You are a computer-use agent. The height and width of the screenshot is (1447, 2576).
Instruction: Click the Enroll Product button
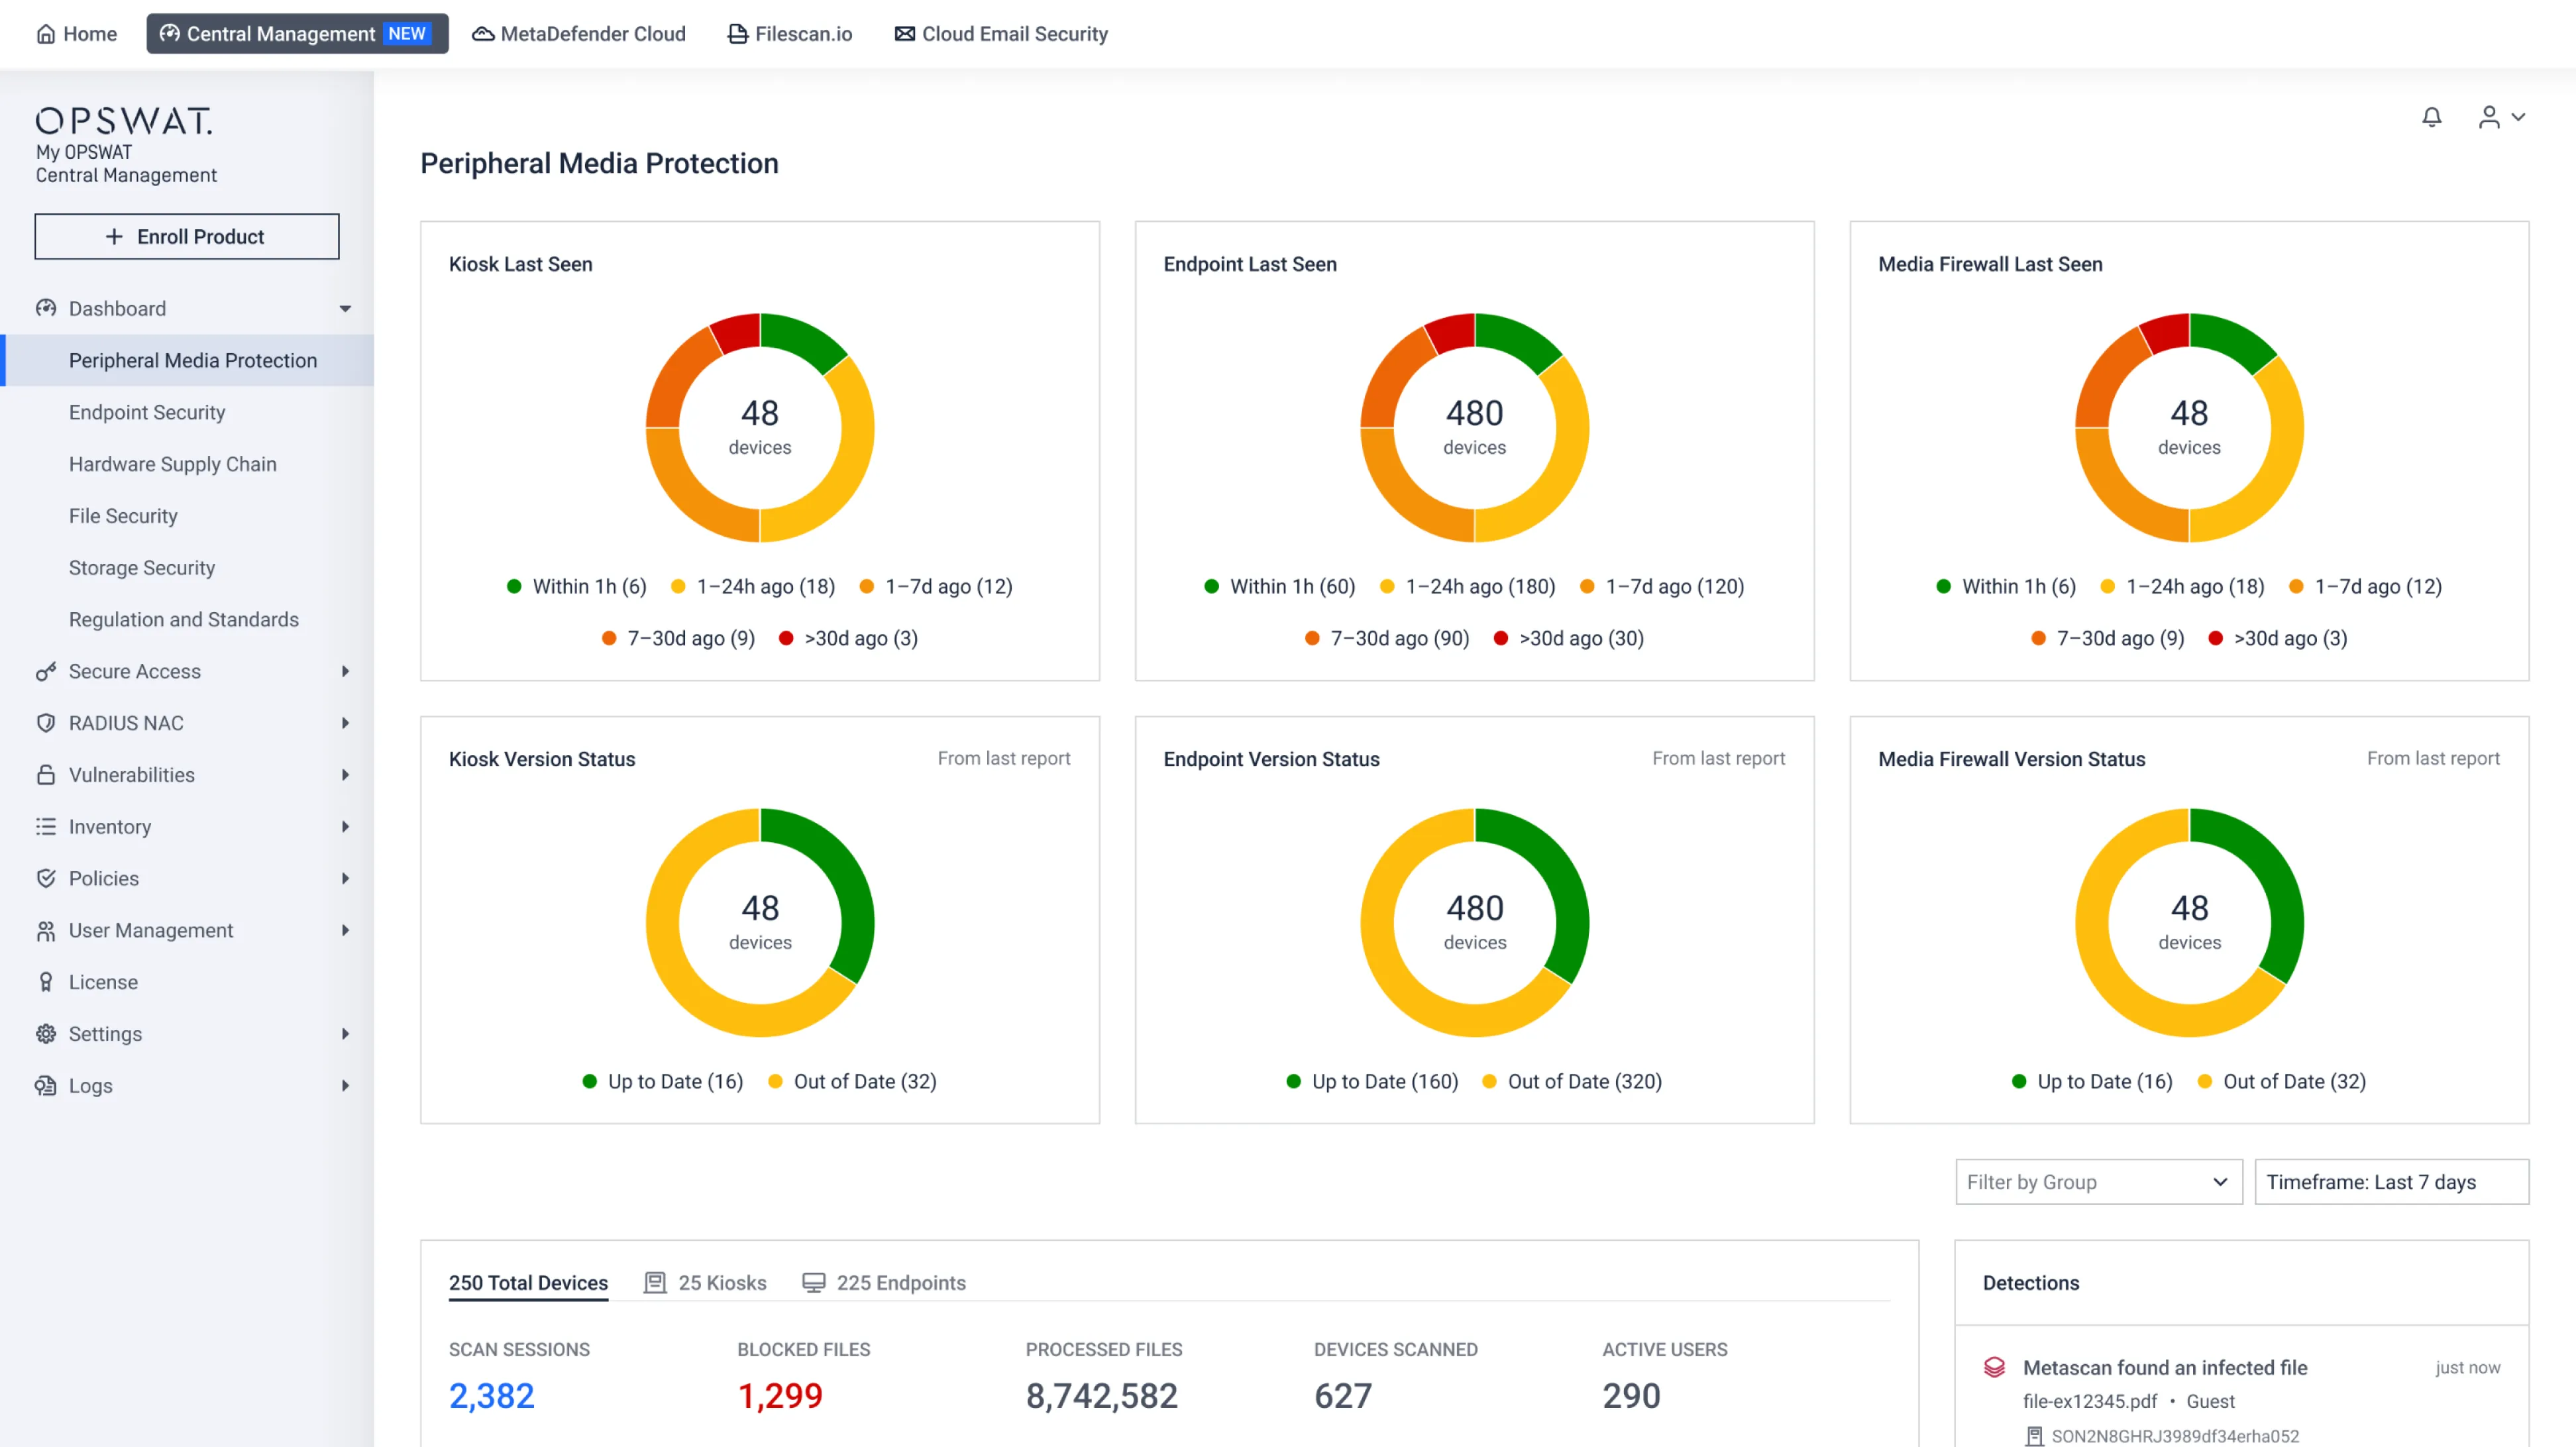point(187,237)
